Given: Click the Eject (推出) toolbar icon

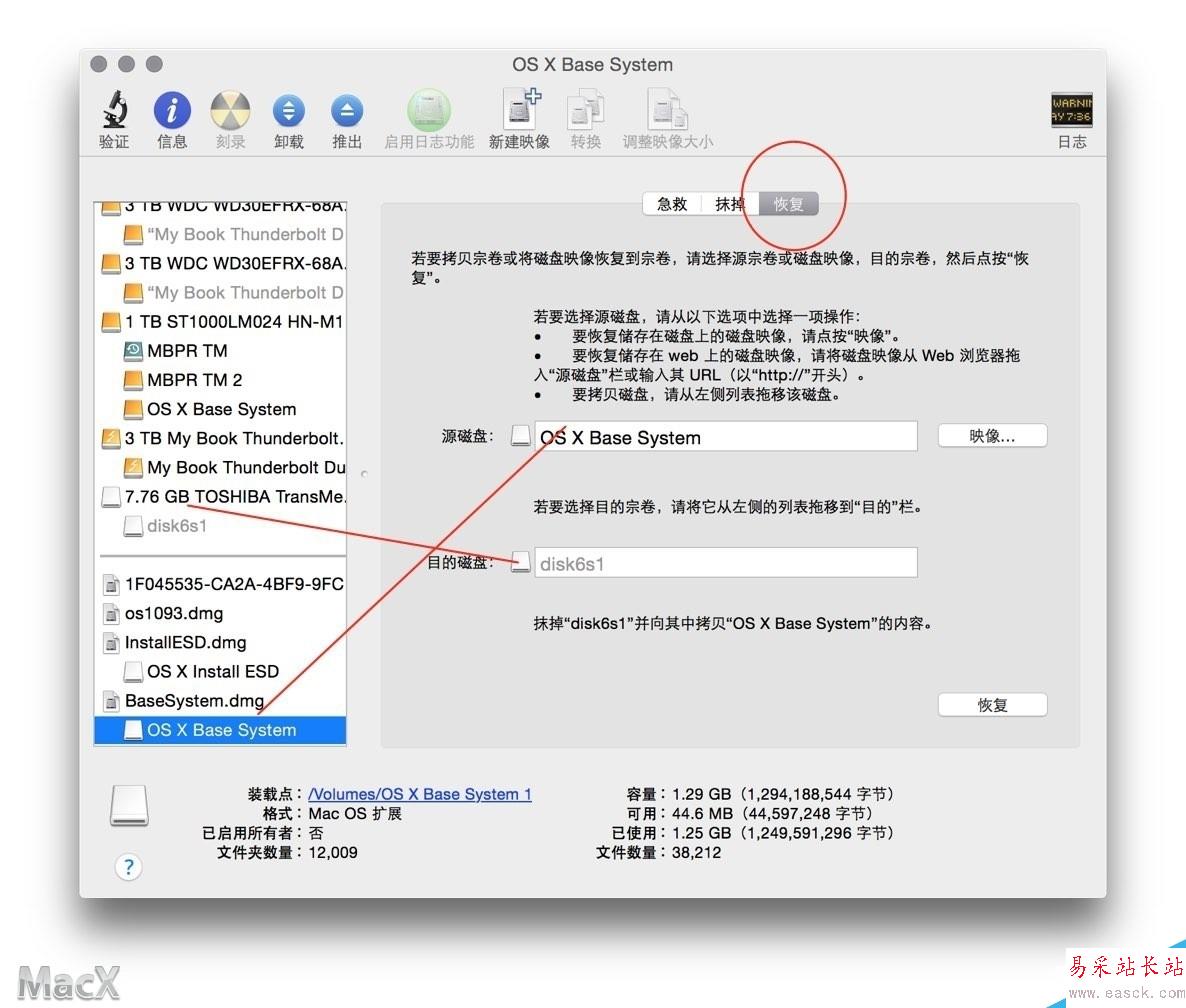Looking at the screenshot, I should tap(347, 110).
